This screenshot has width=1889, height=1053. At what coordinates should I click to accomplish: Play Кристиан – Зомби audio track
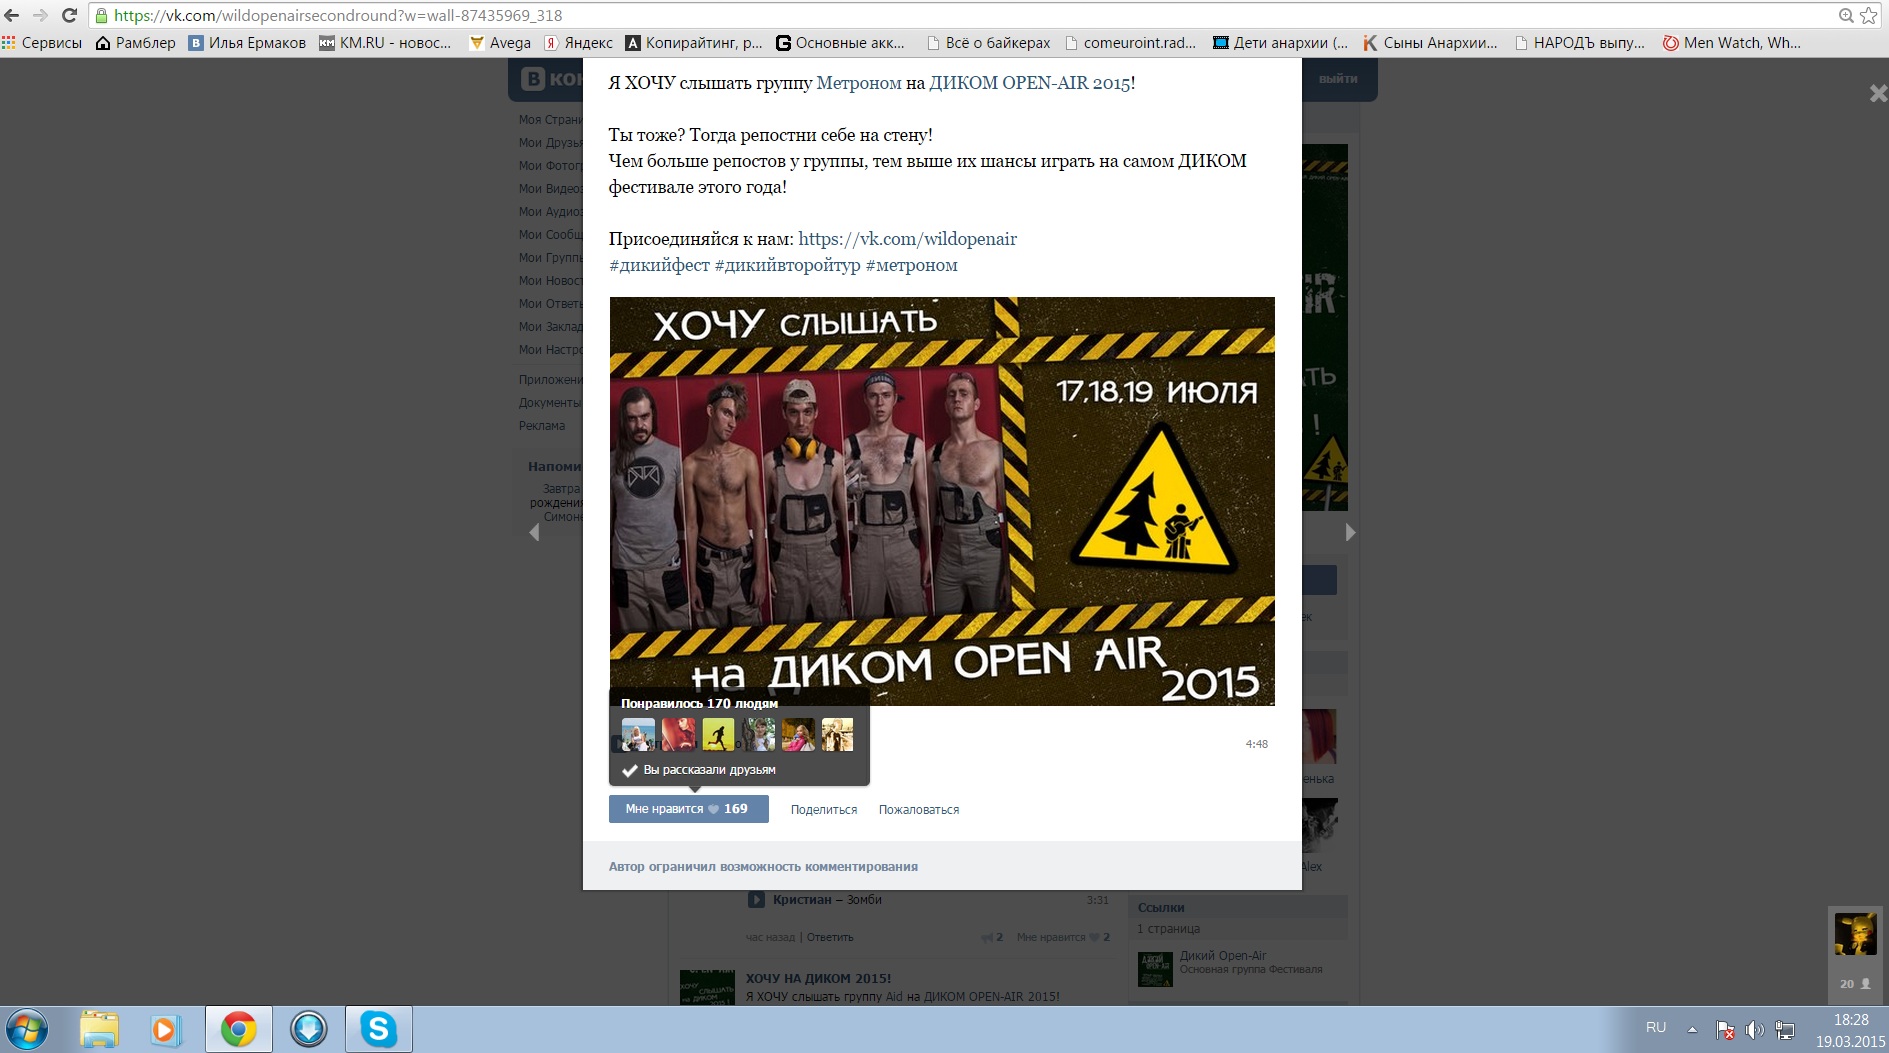(757, 900)
